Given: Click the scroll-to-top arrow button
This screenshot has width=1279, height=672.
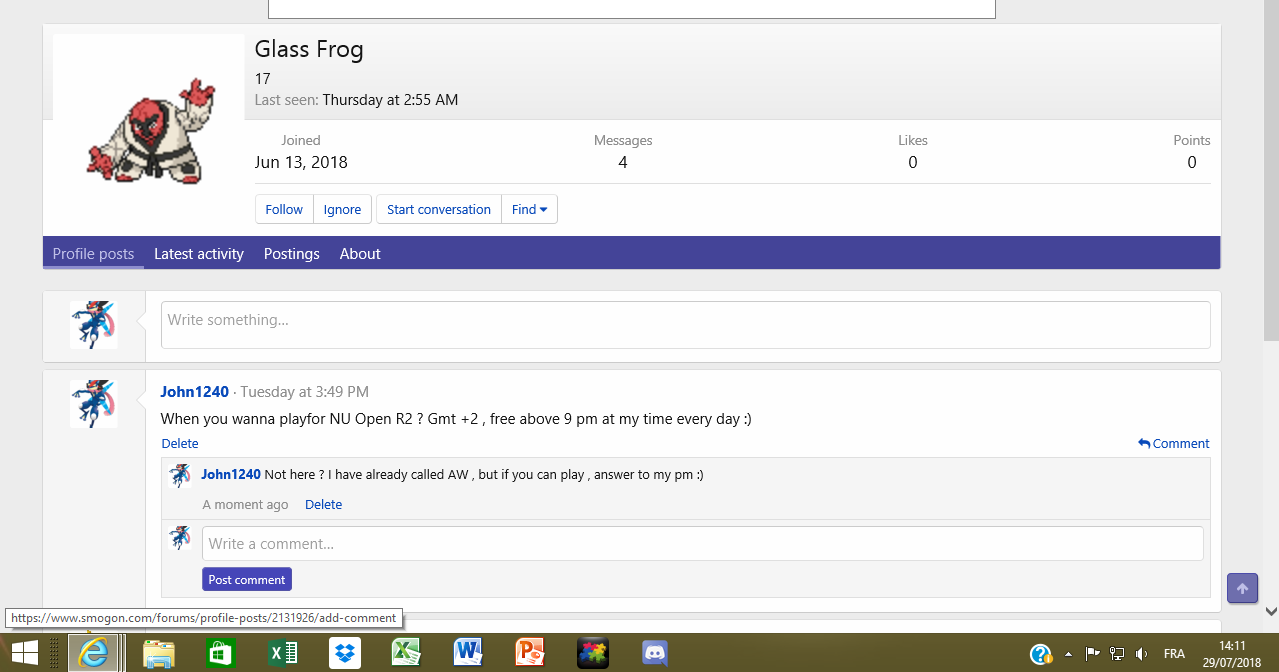Looking at the screenshot, I should pyautogui.click(x=1242, y=589).
